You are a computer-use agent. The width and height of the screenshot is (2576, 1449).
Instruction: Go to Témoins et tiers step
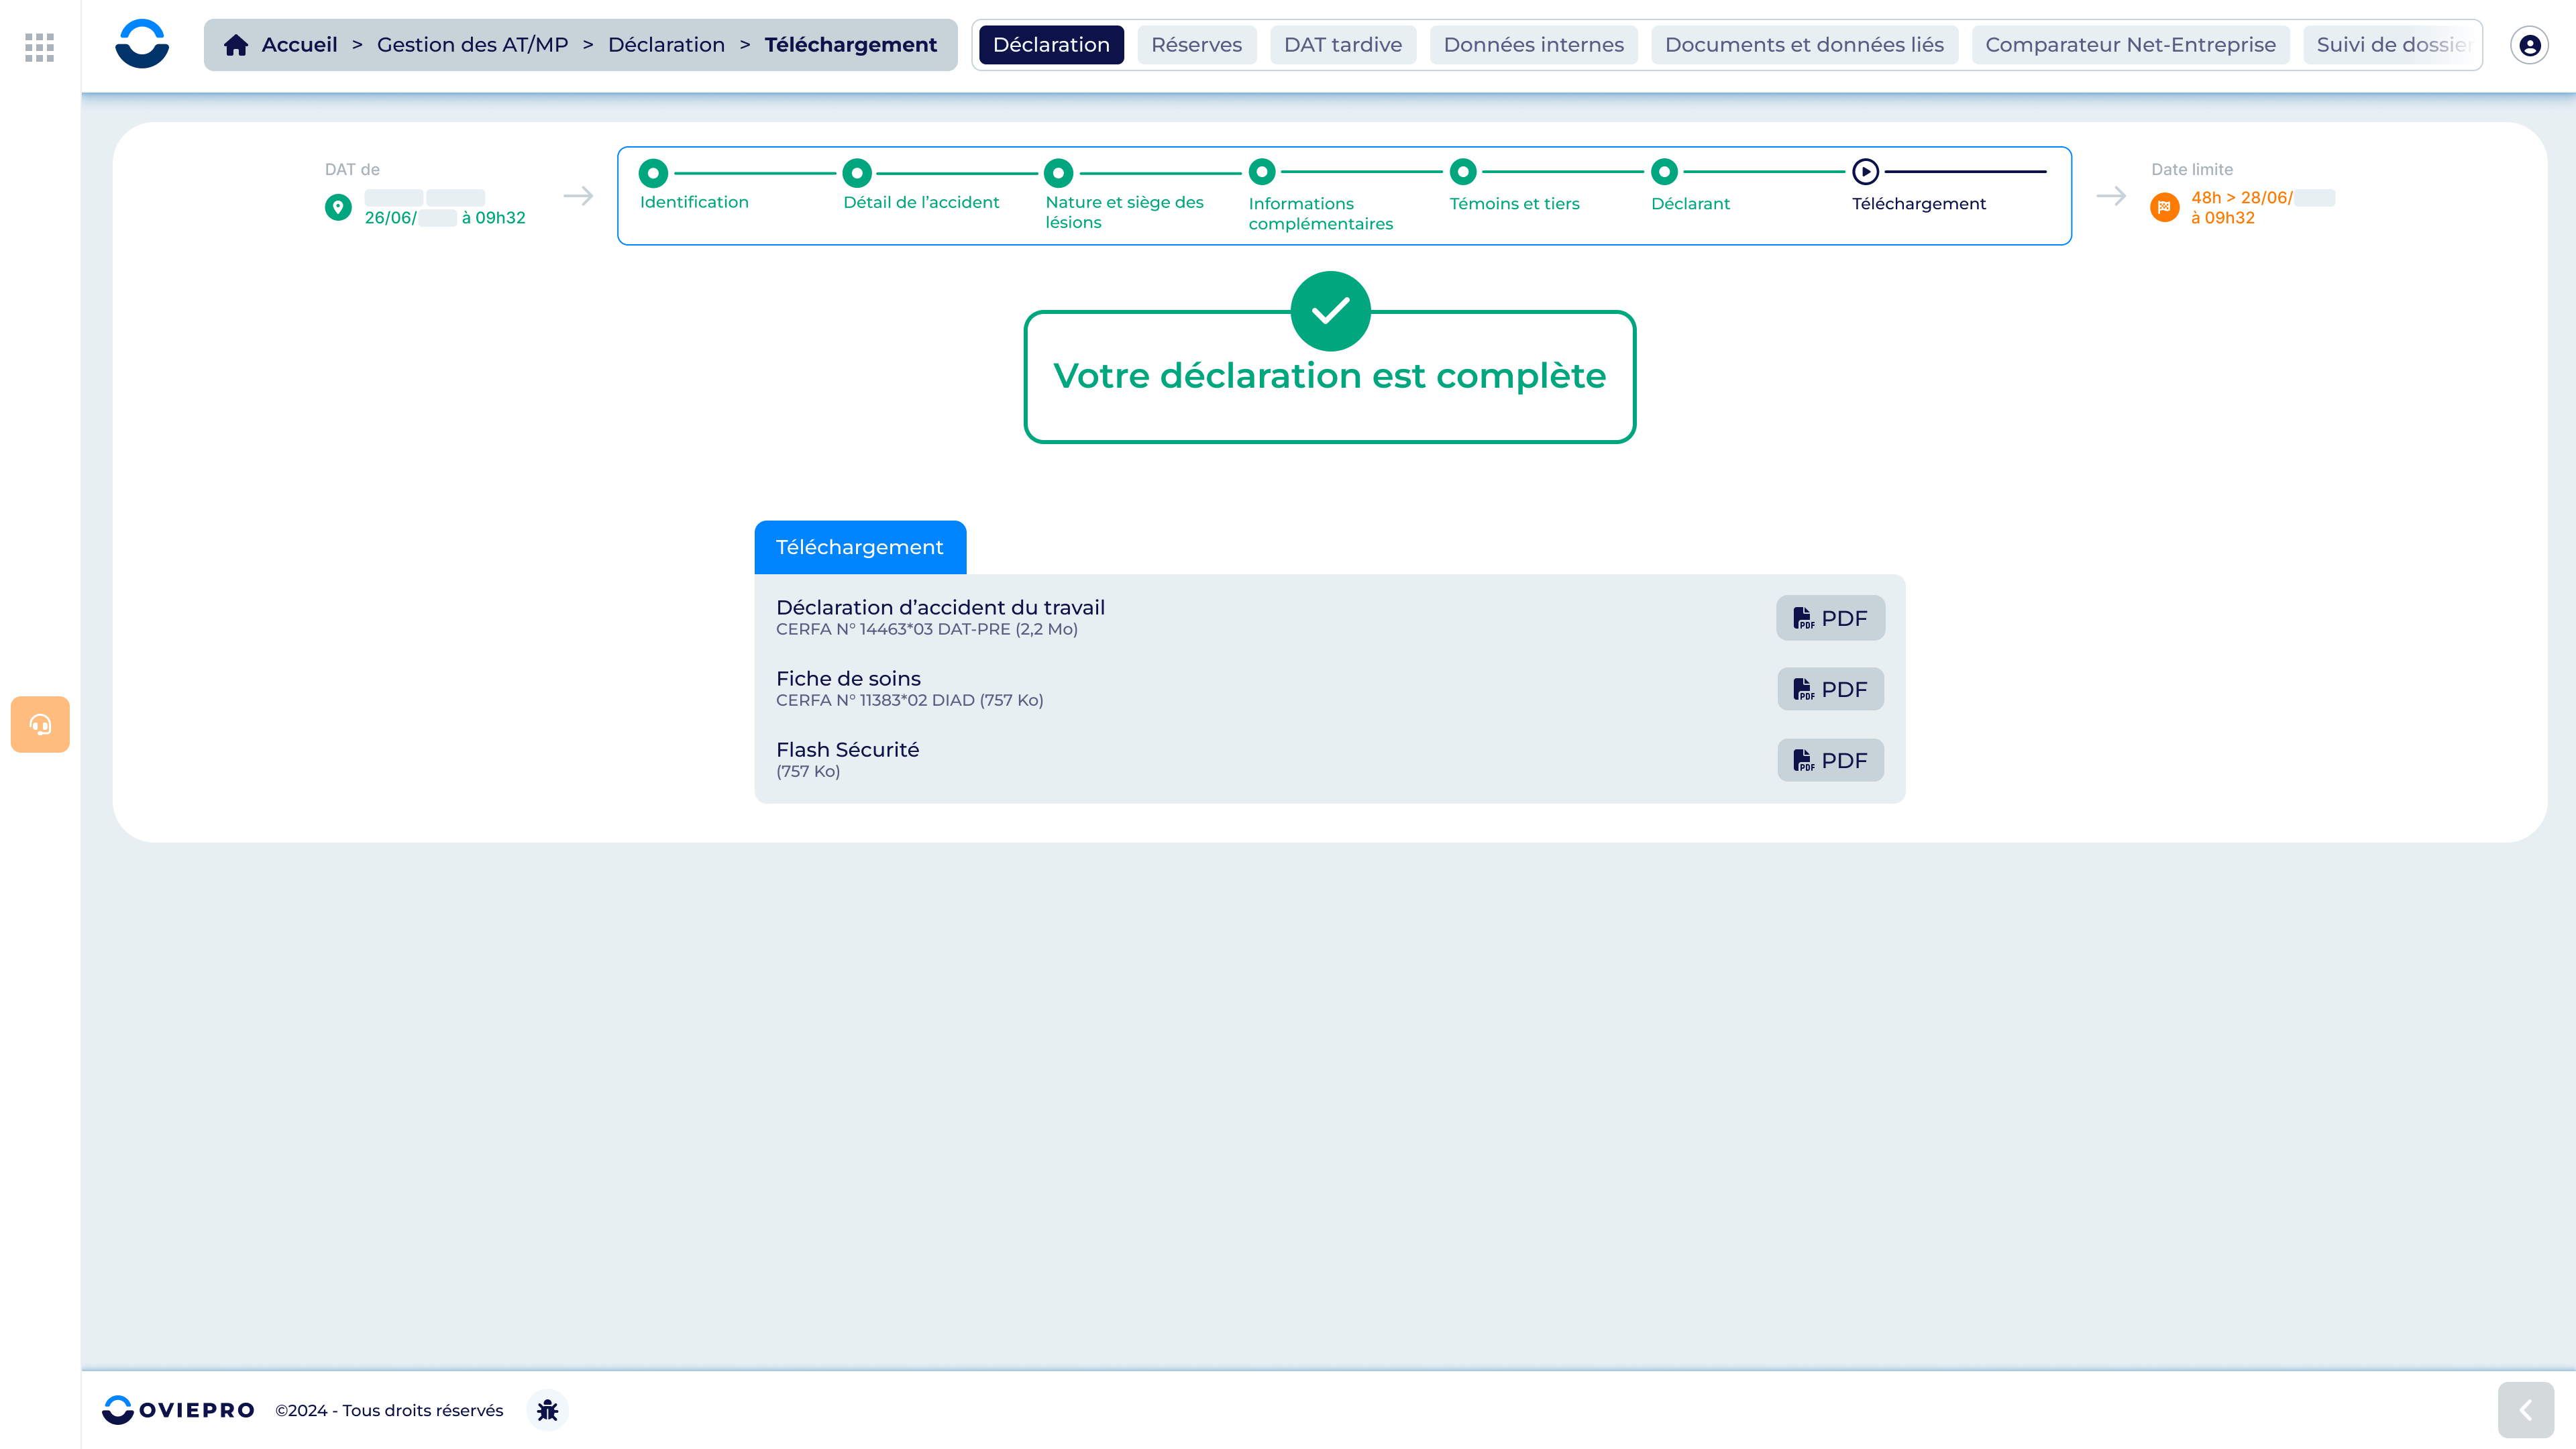1463,172
